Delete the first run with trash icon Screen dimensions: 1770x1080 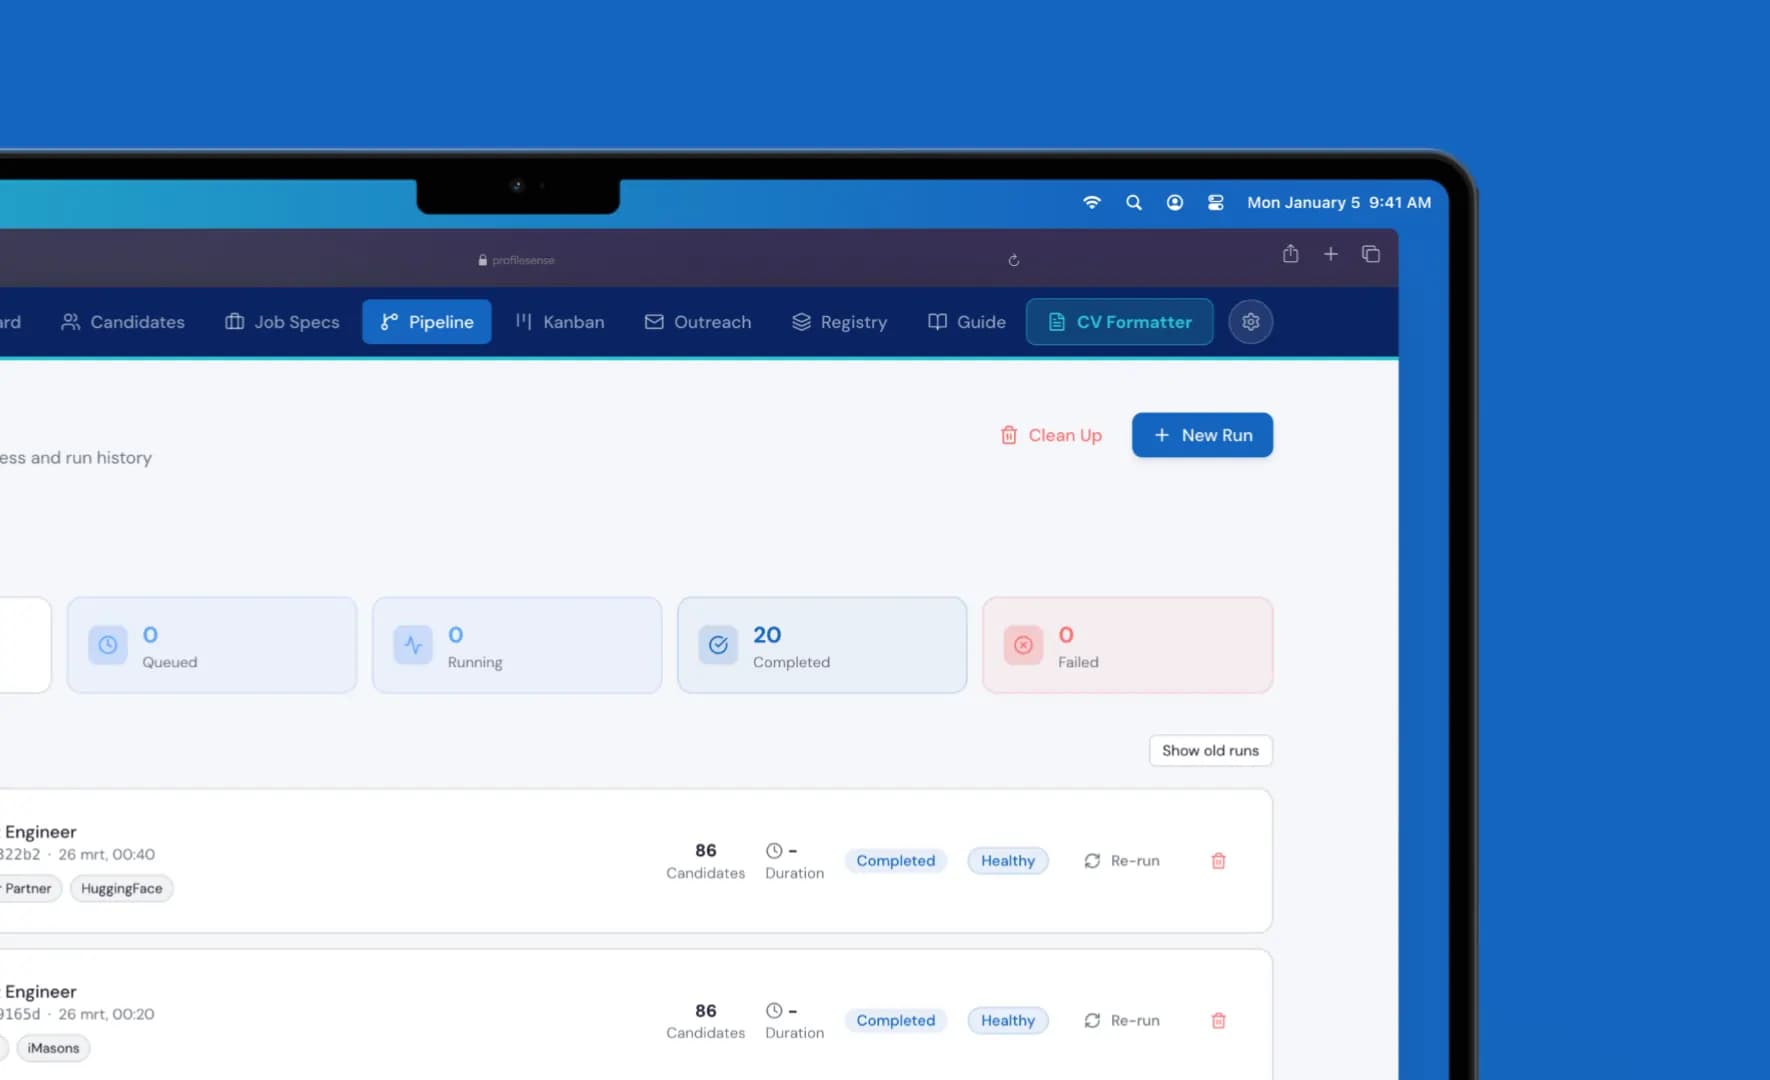point(1218,861)
